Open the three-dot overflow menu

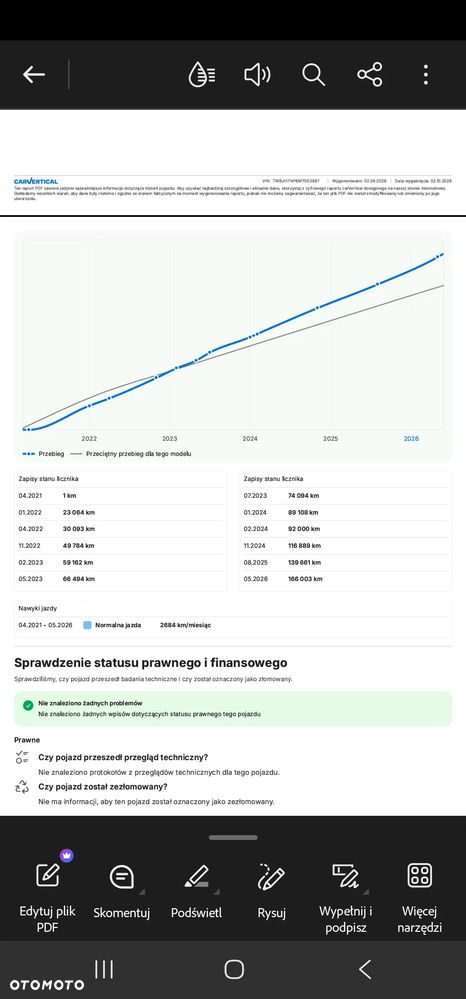(426, 75)
